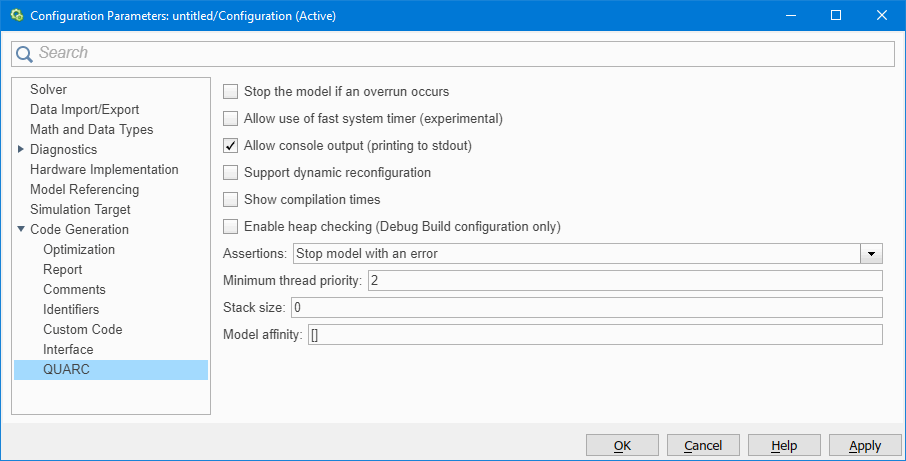Image resolution: width=906 pixels, height=461 pixels.
Task: Open the Assertions dropdown arrow
Action: coord(872,254)
